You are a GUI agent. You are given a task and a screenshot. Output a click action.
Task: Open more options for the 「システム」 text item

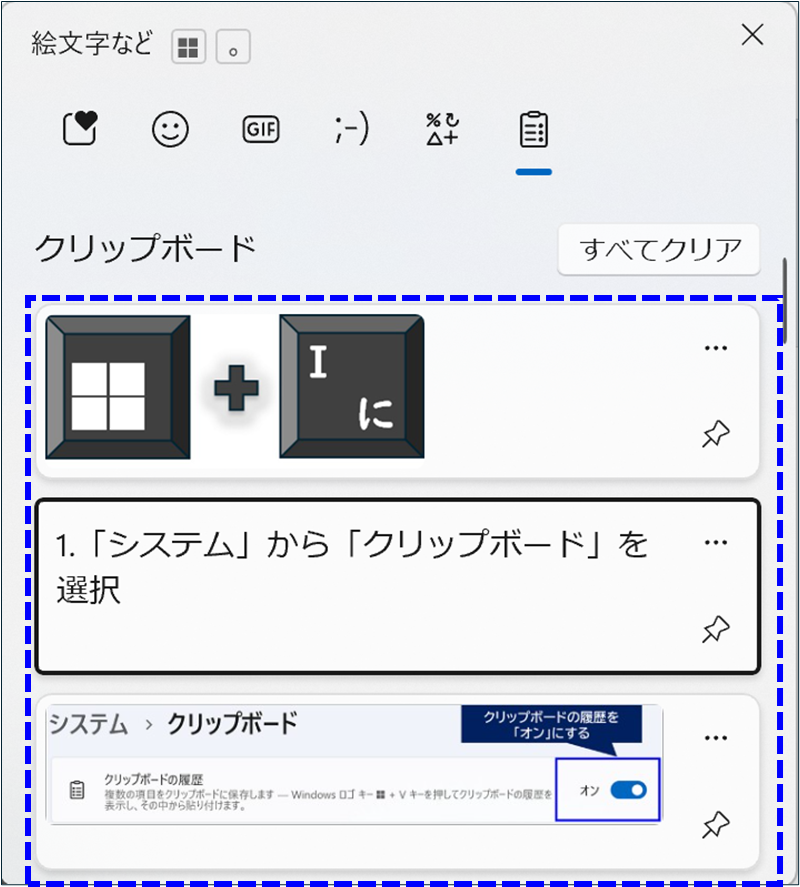pyautogui.click(x=715, y=542)
